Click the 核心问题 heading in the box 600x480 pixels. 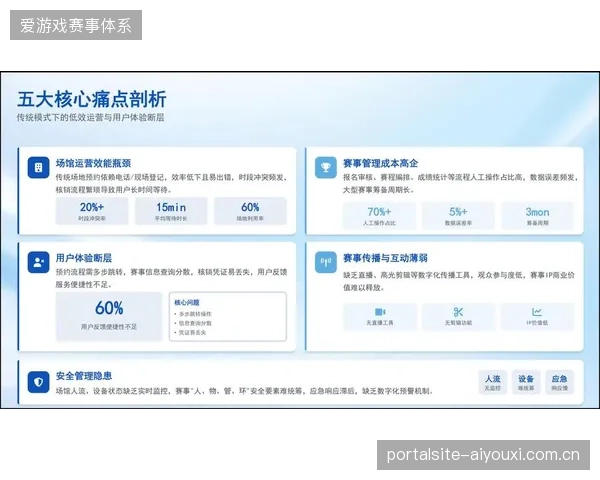coord(187,302)
